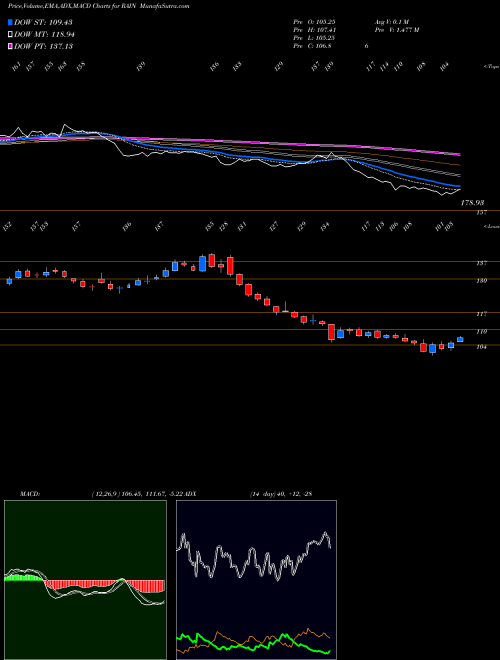
Task: Click the 152 value in the Lows row
Action: (7, 226)
